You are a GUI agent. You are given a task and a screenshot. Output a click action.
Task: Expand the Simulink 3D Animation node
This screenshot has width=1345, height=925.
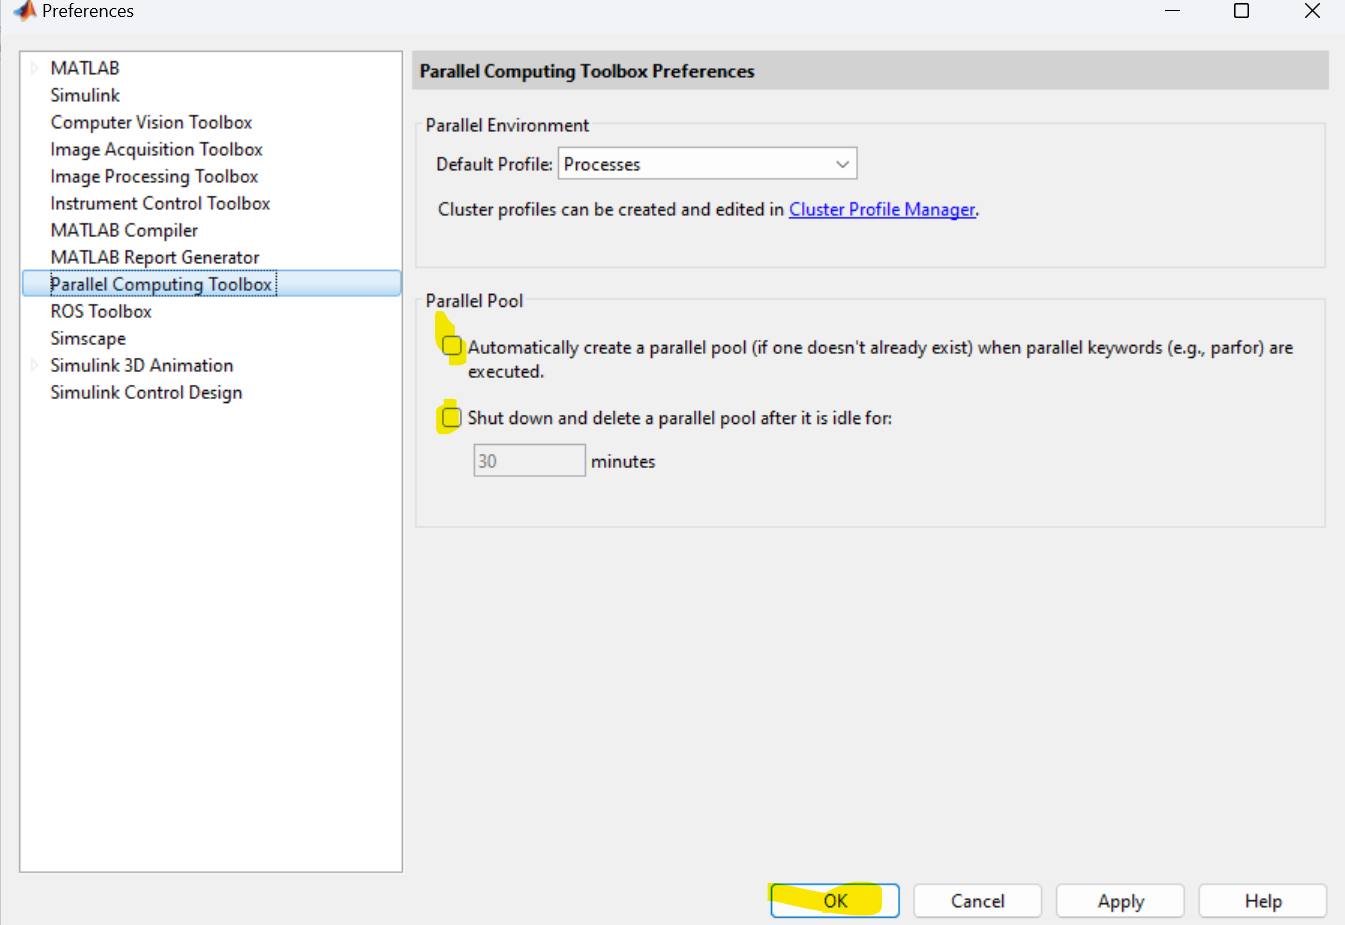[34, 365]
